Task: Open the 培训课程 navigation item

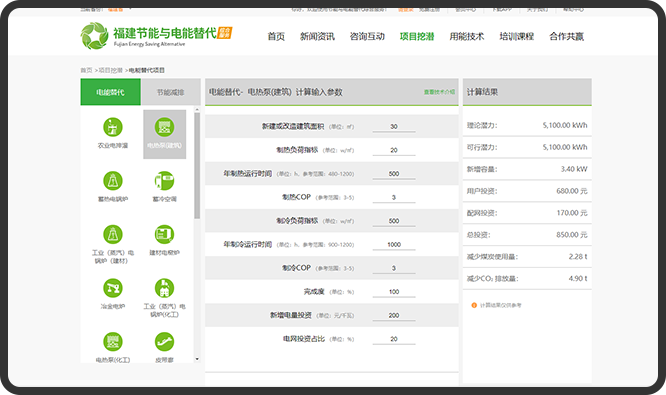Action: coord(516,37)
